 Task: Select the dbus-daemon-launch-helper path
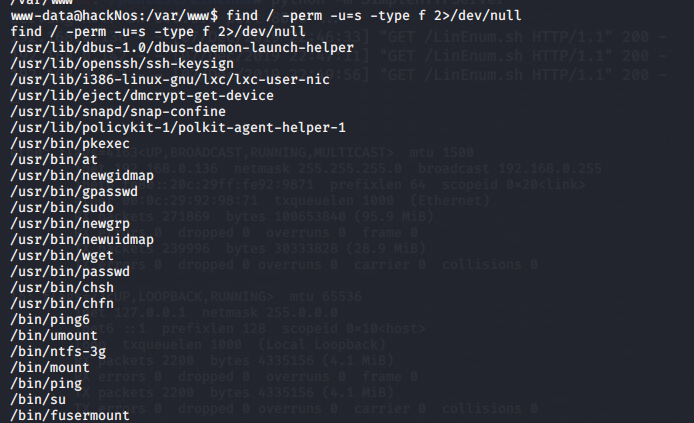(182, 48)
